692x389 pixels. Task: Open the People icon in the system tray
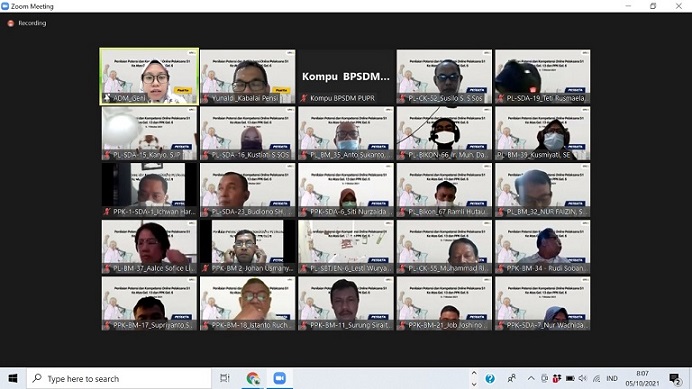(x=512, y=378)
